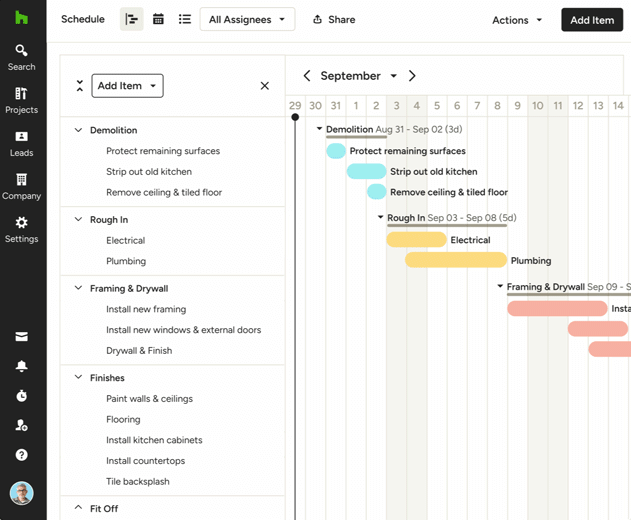
Task: Collapse the Demolition group in list
Action: click(x=78, y=130)
